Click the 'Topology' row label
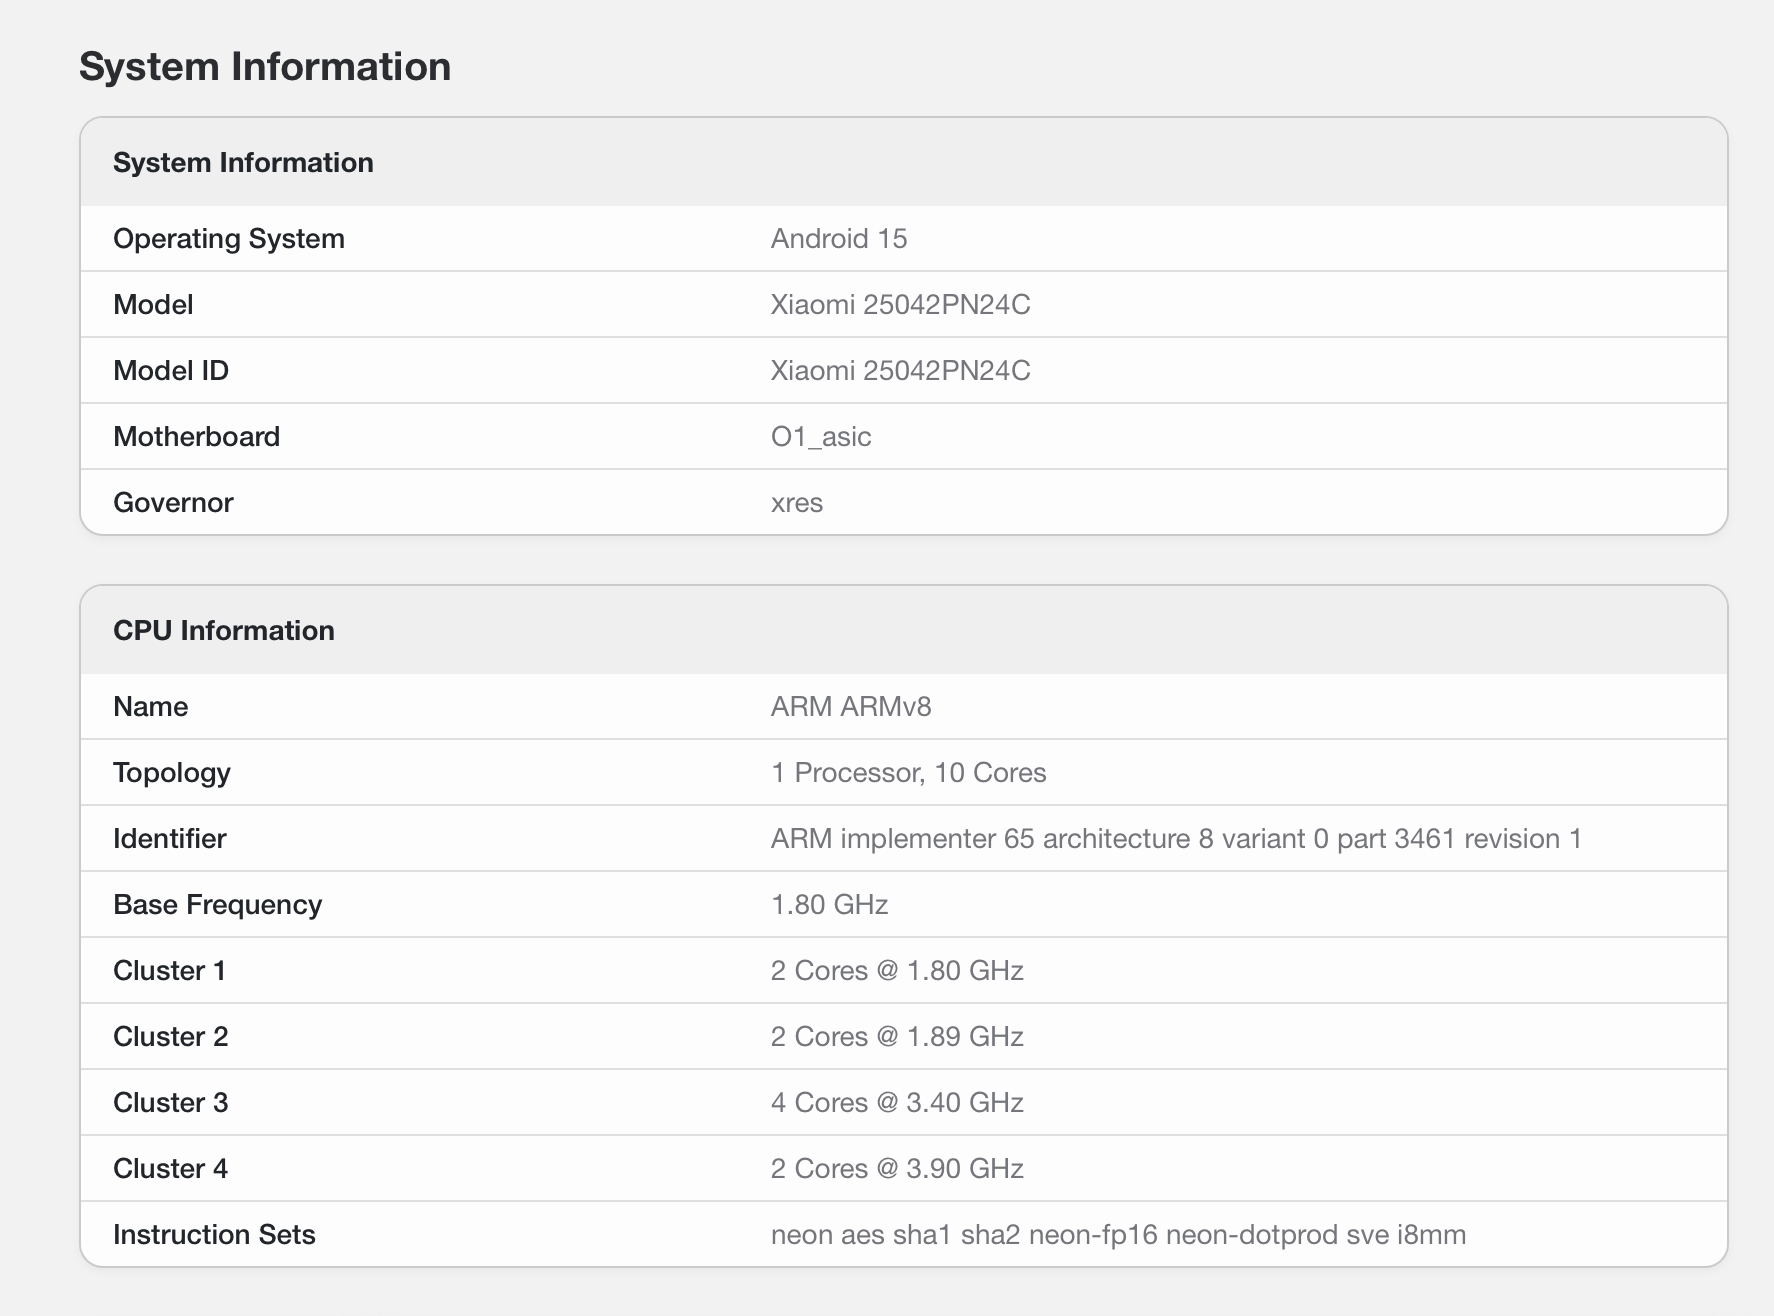The width and height of the screenshot is (1774, 1316). point(172,773)
